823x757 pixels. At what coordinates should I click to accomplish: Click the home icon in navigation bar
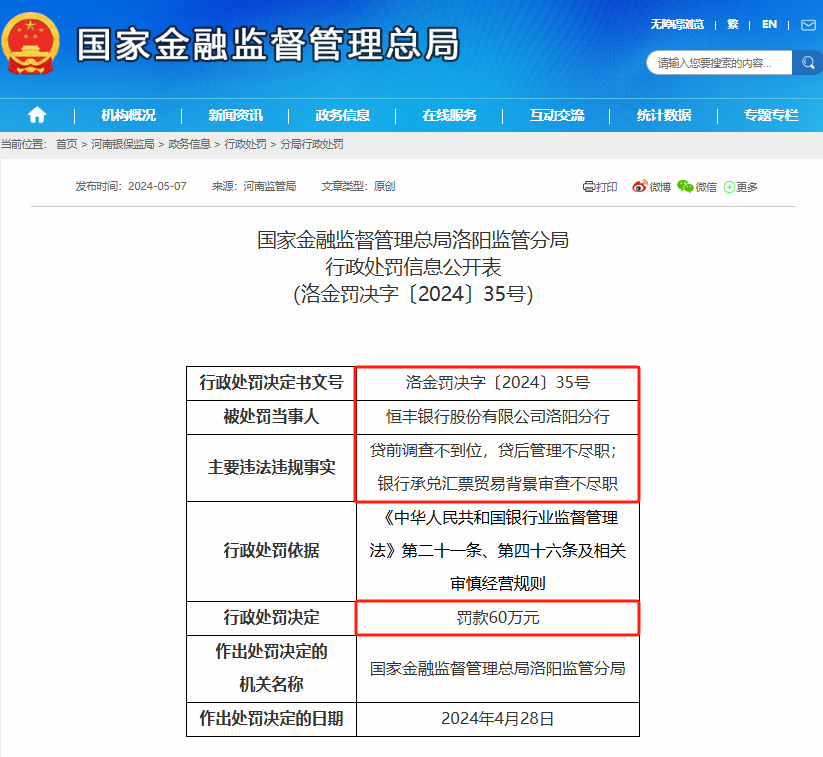(37, 115)
